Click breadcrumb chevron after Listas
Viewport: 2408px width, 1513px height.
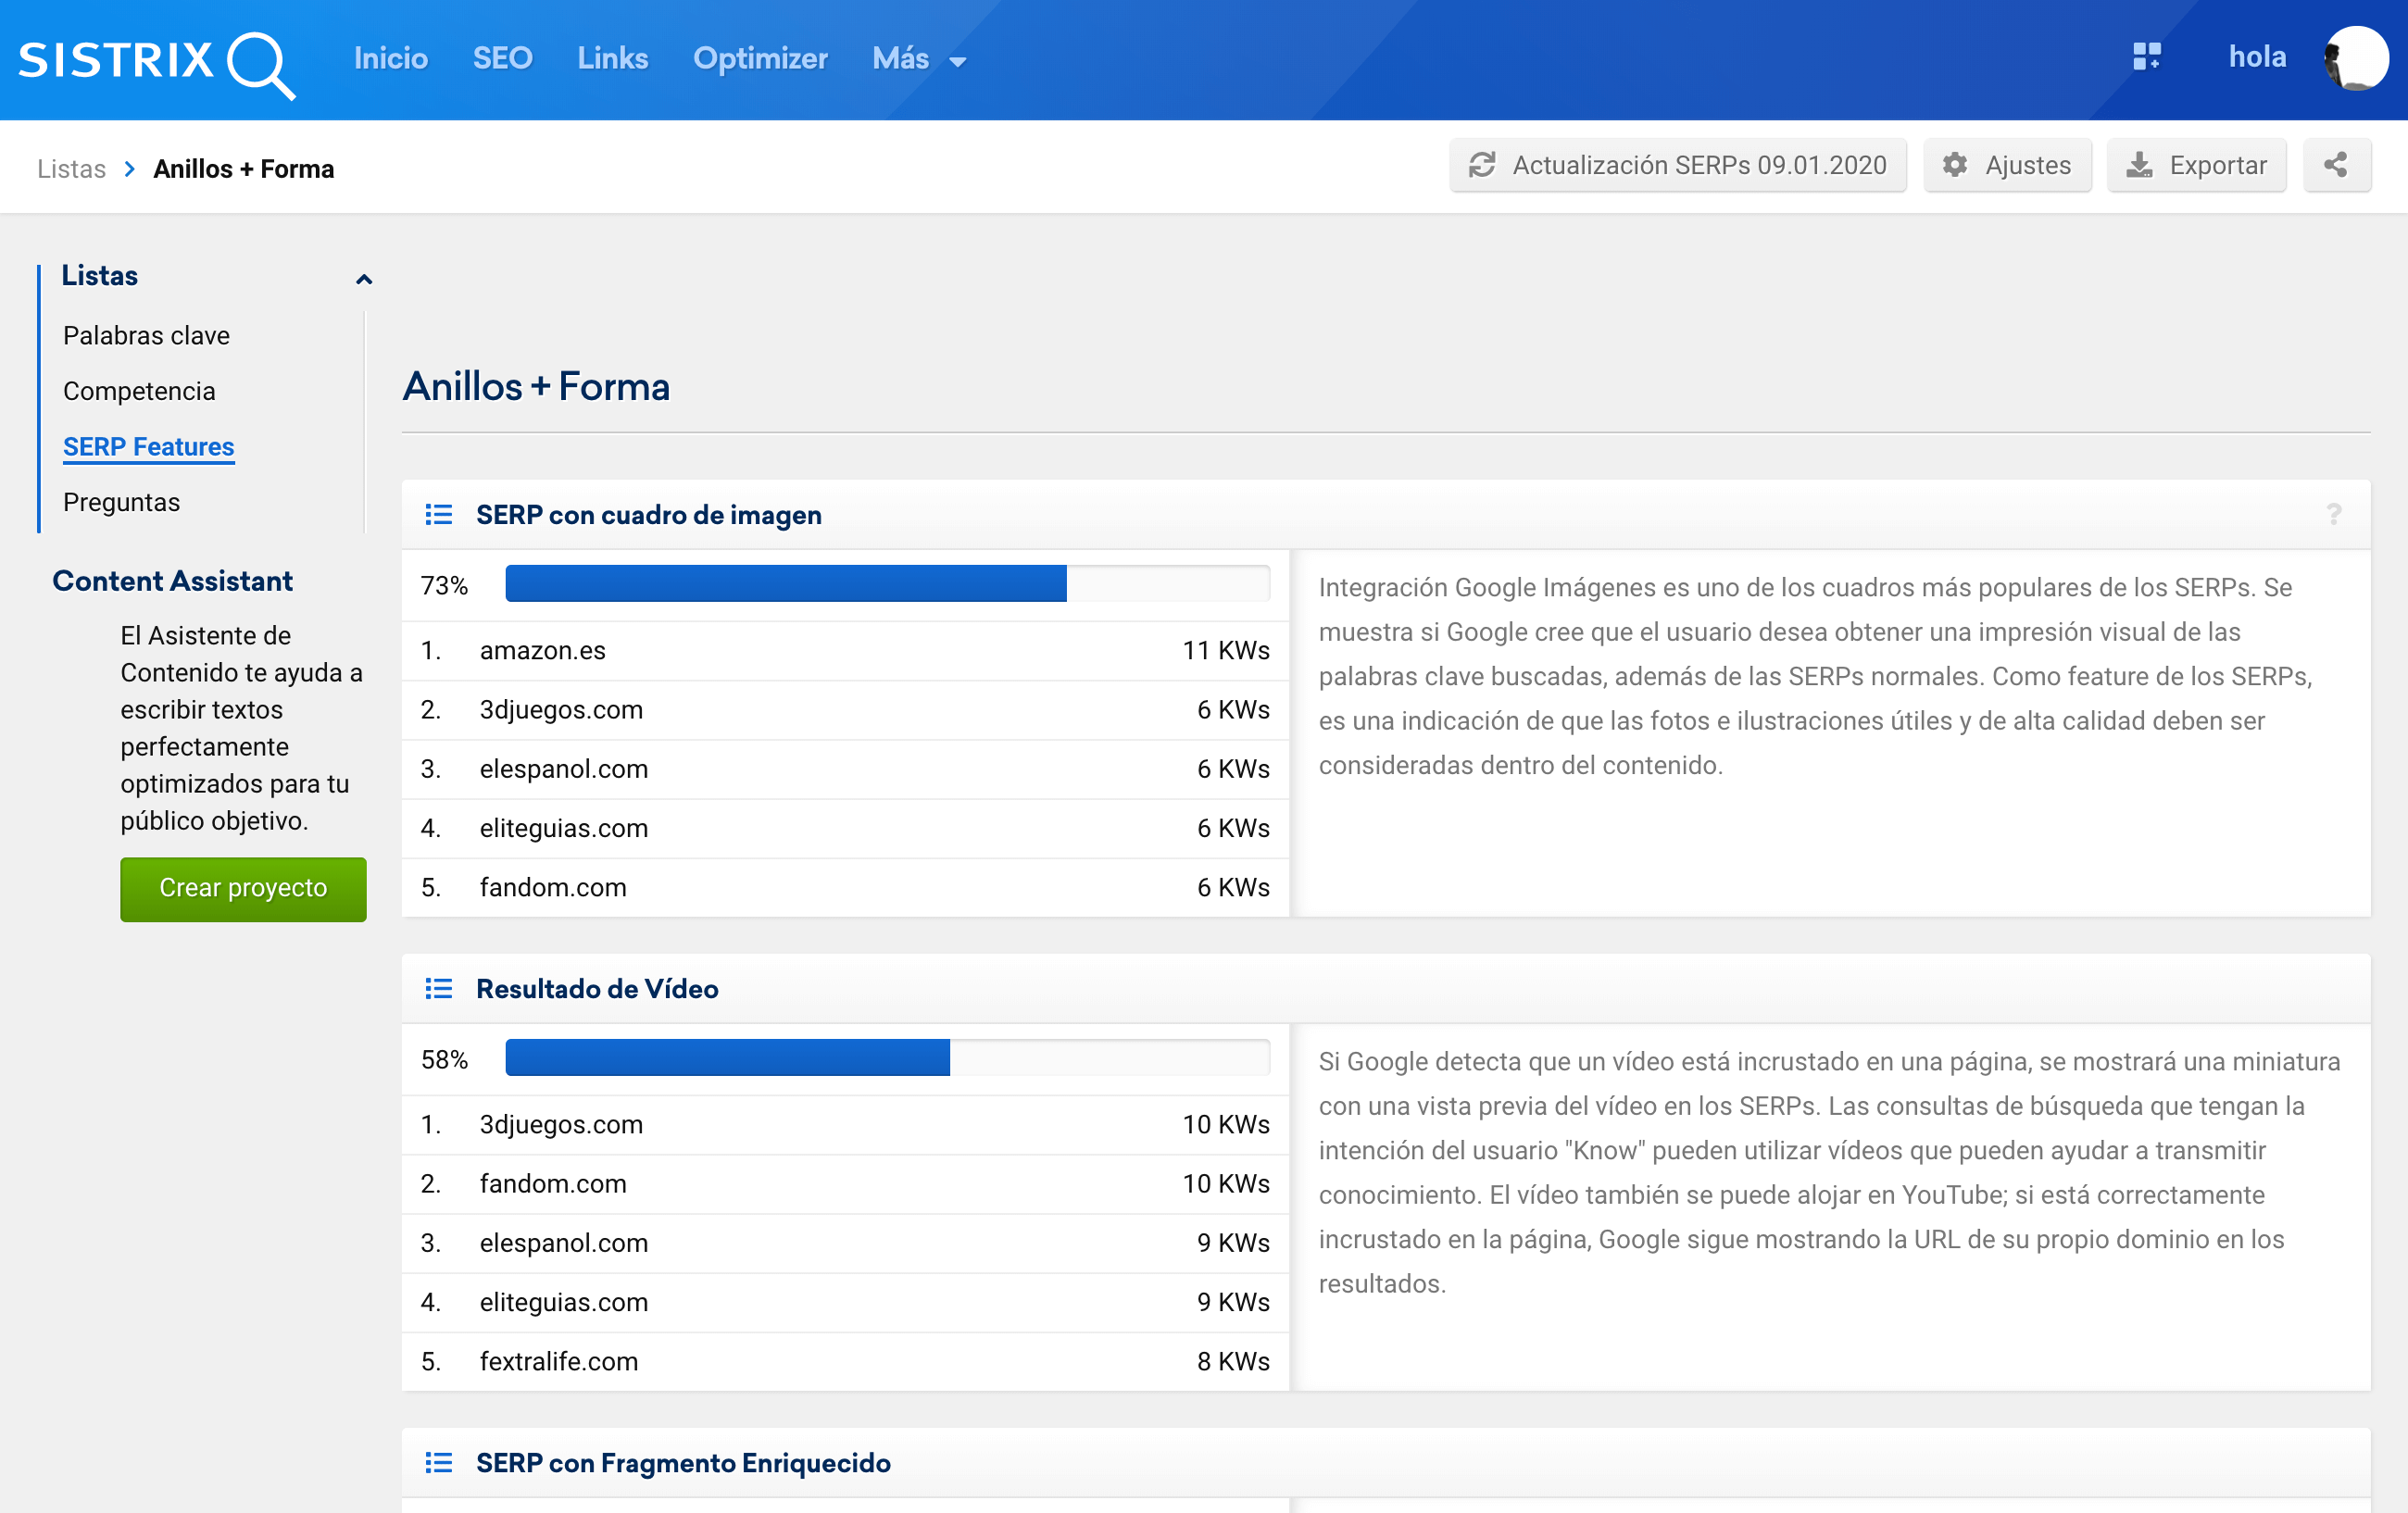(x=129, y=168)
